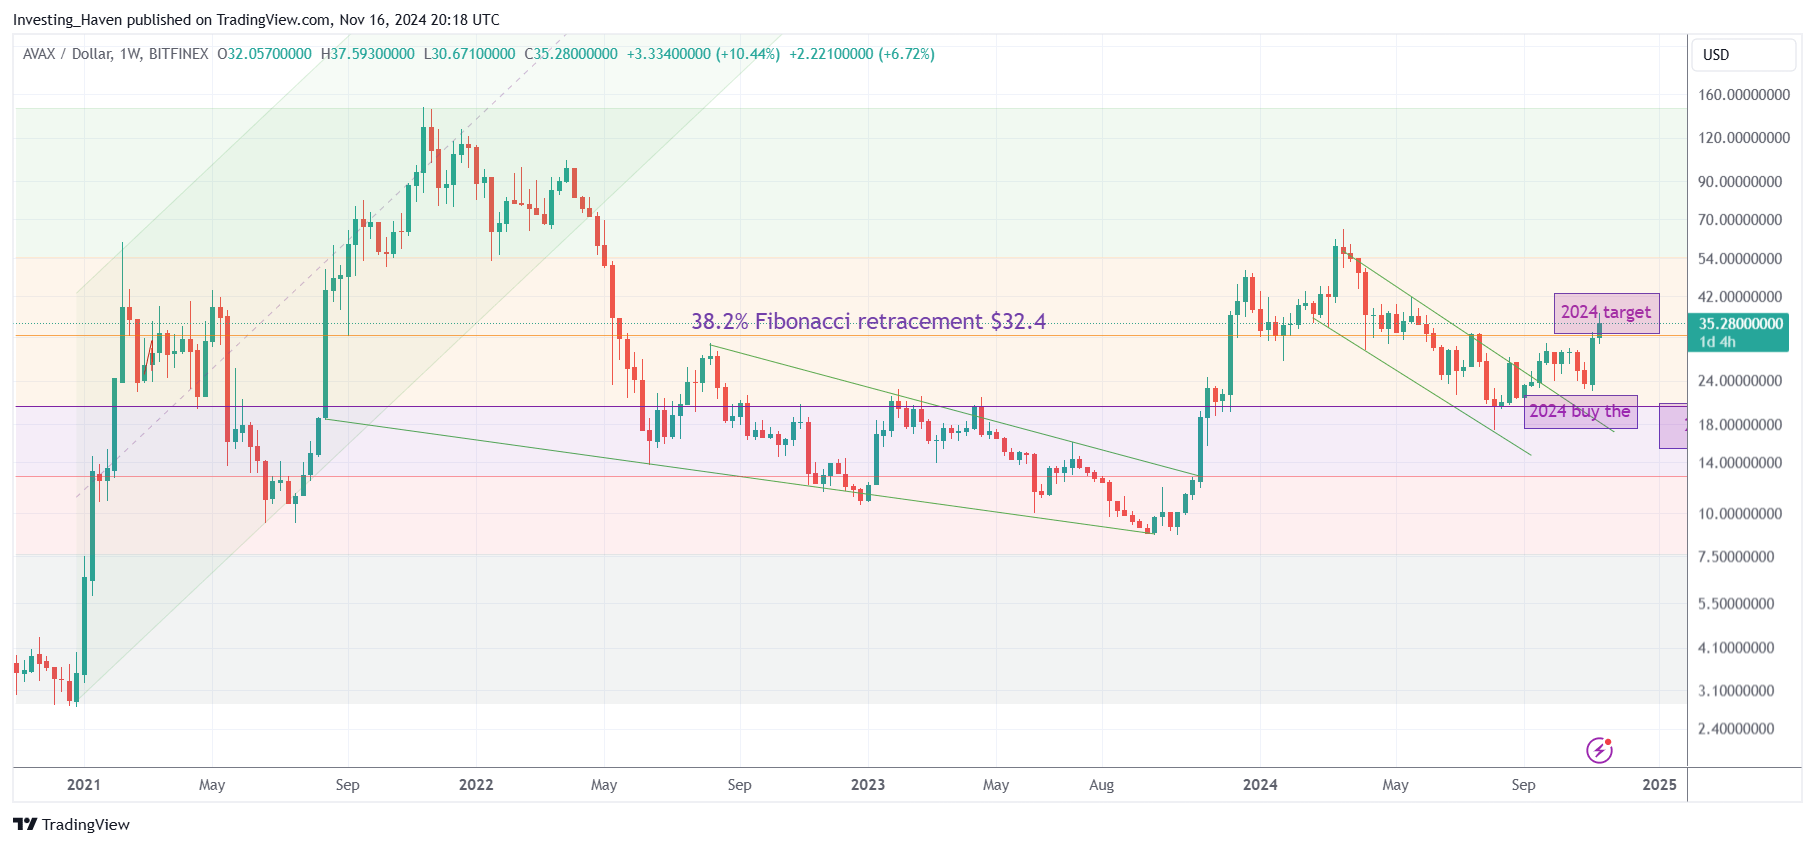
Task: Click the AVAX / Dollar symbol title
Action: click(x=116, y=54)
